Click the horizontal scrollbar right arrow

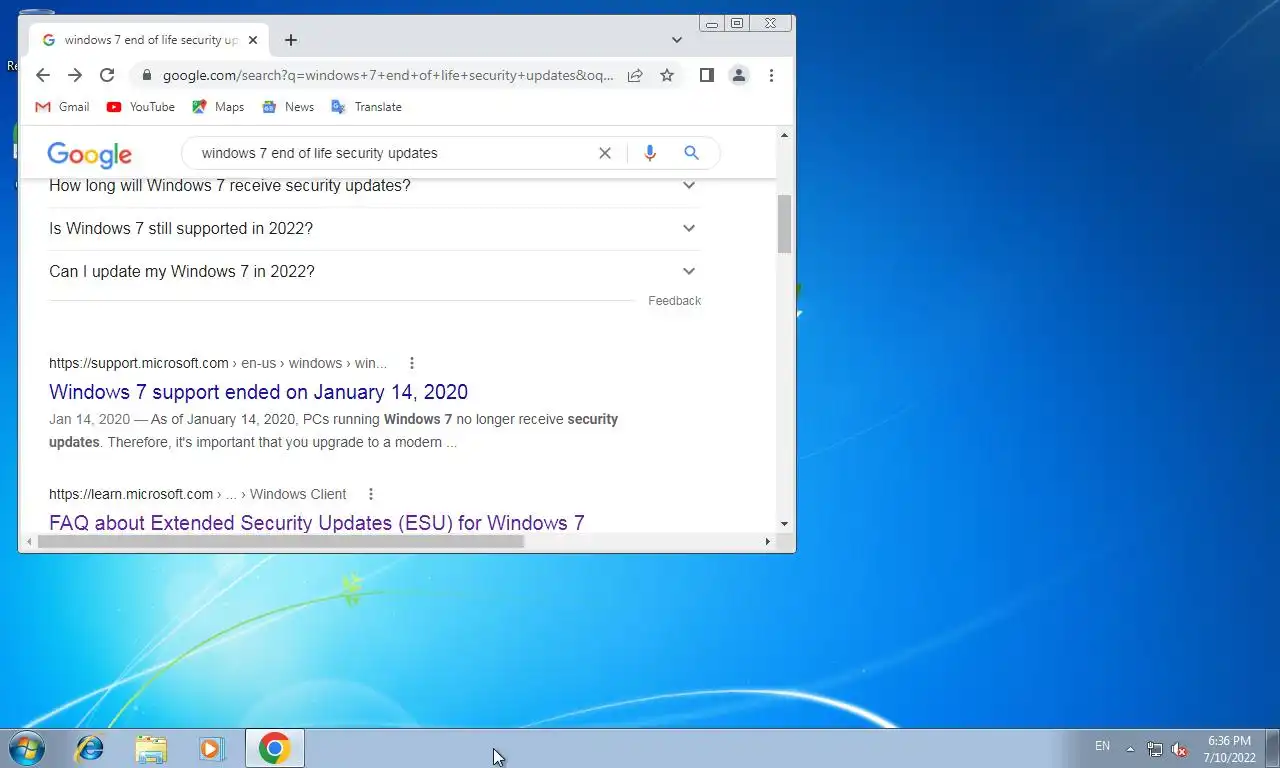click(768, 541)
